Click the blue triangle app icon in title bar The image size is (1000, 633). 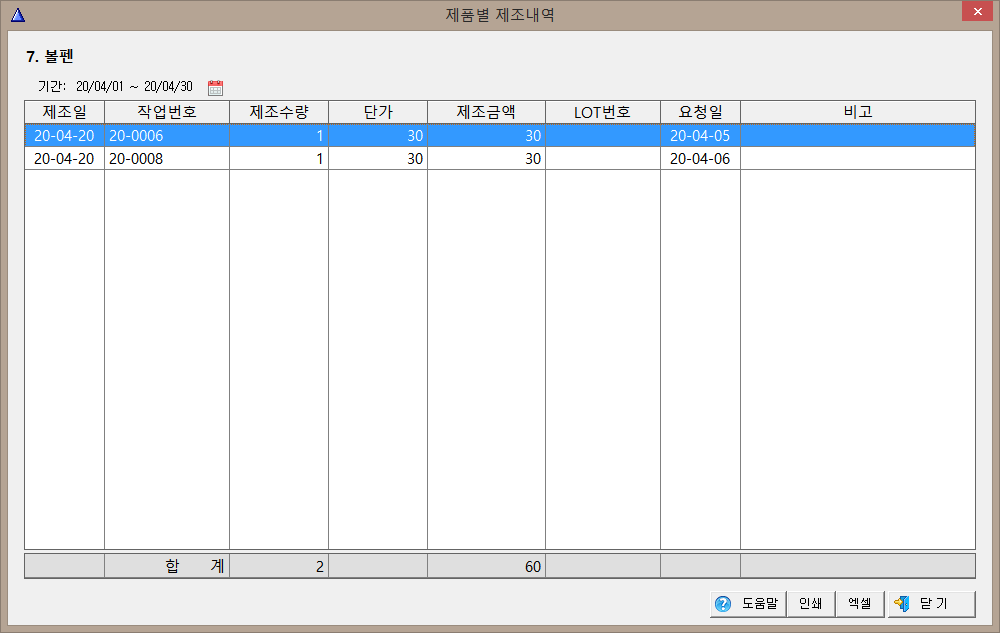click(x=18, y=15)
